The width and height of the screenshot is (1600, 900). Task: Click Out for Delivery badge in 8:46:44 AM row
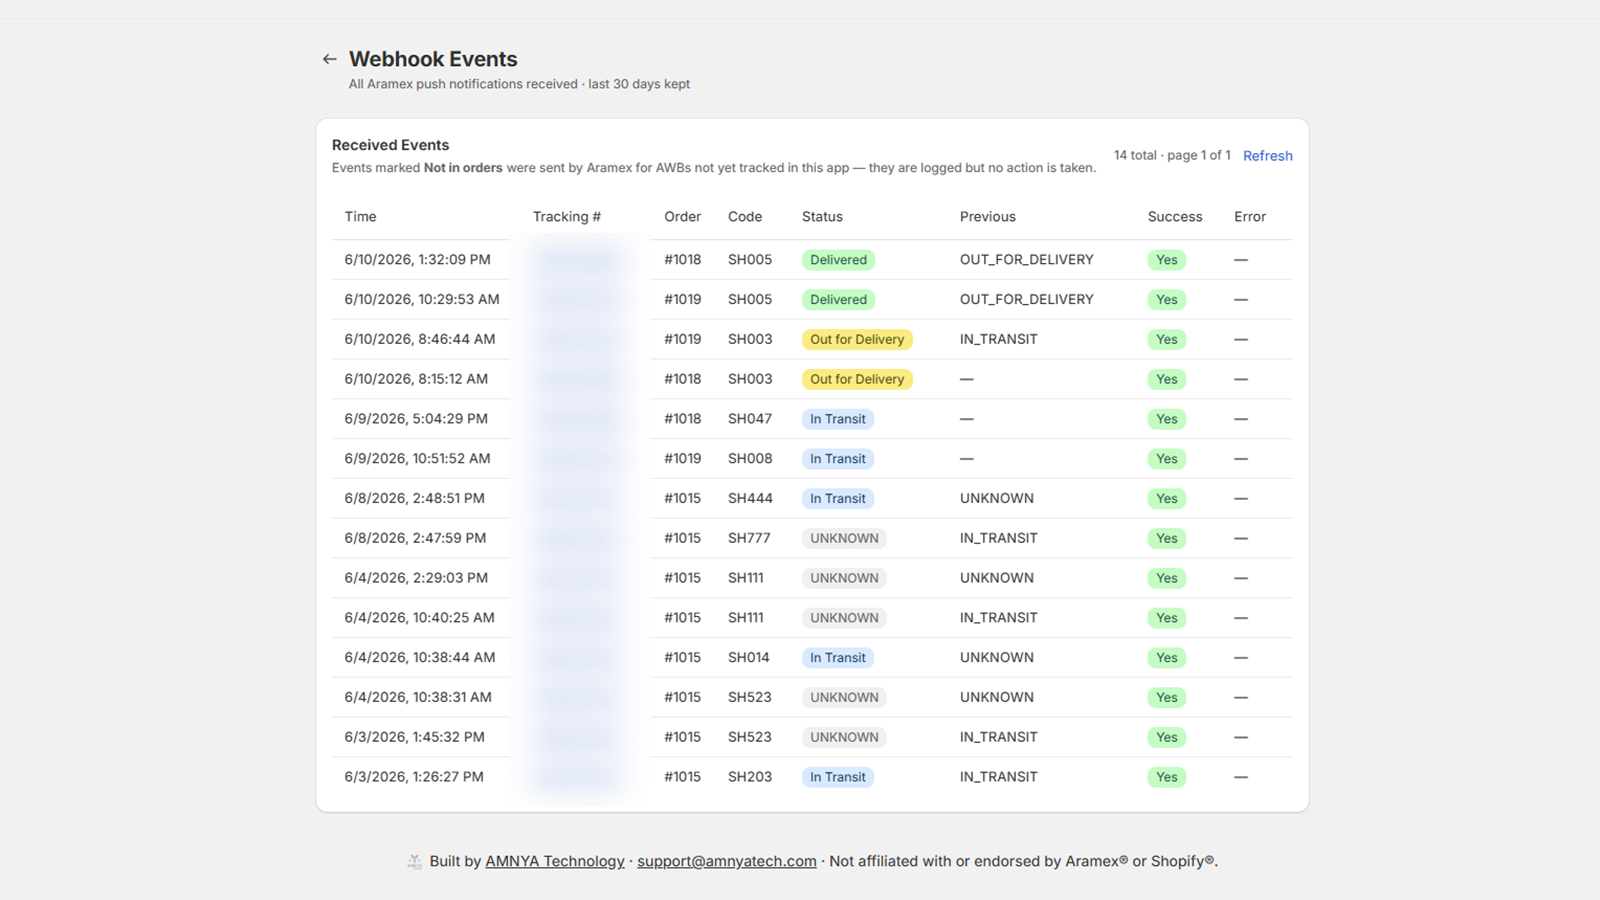(x=857, y=340)
